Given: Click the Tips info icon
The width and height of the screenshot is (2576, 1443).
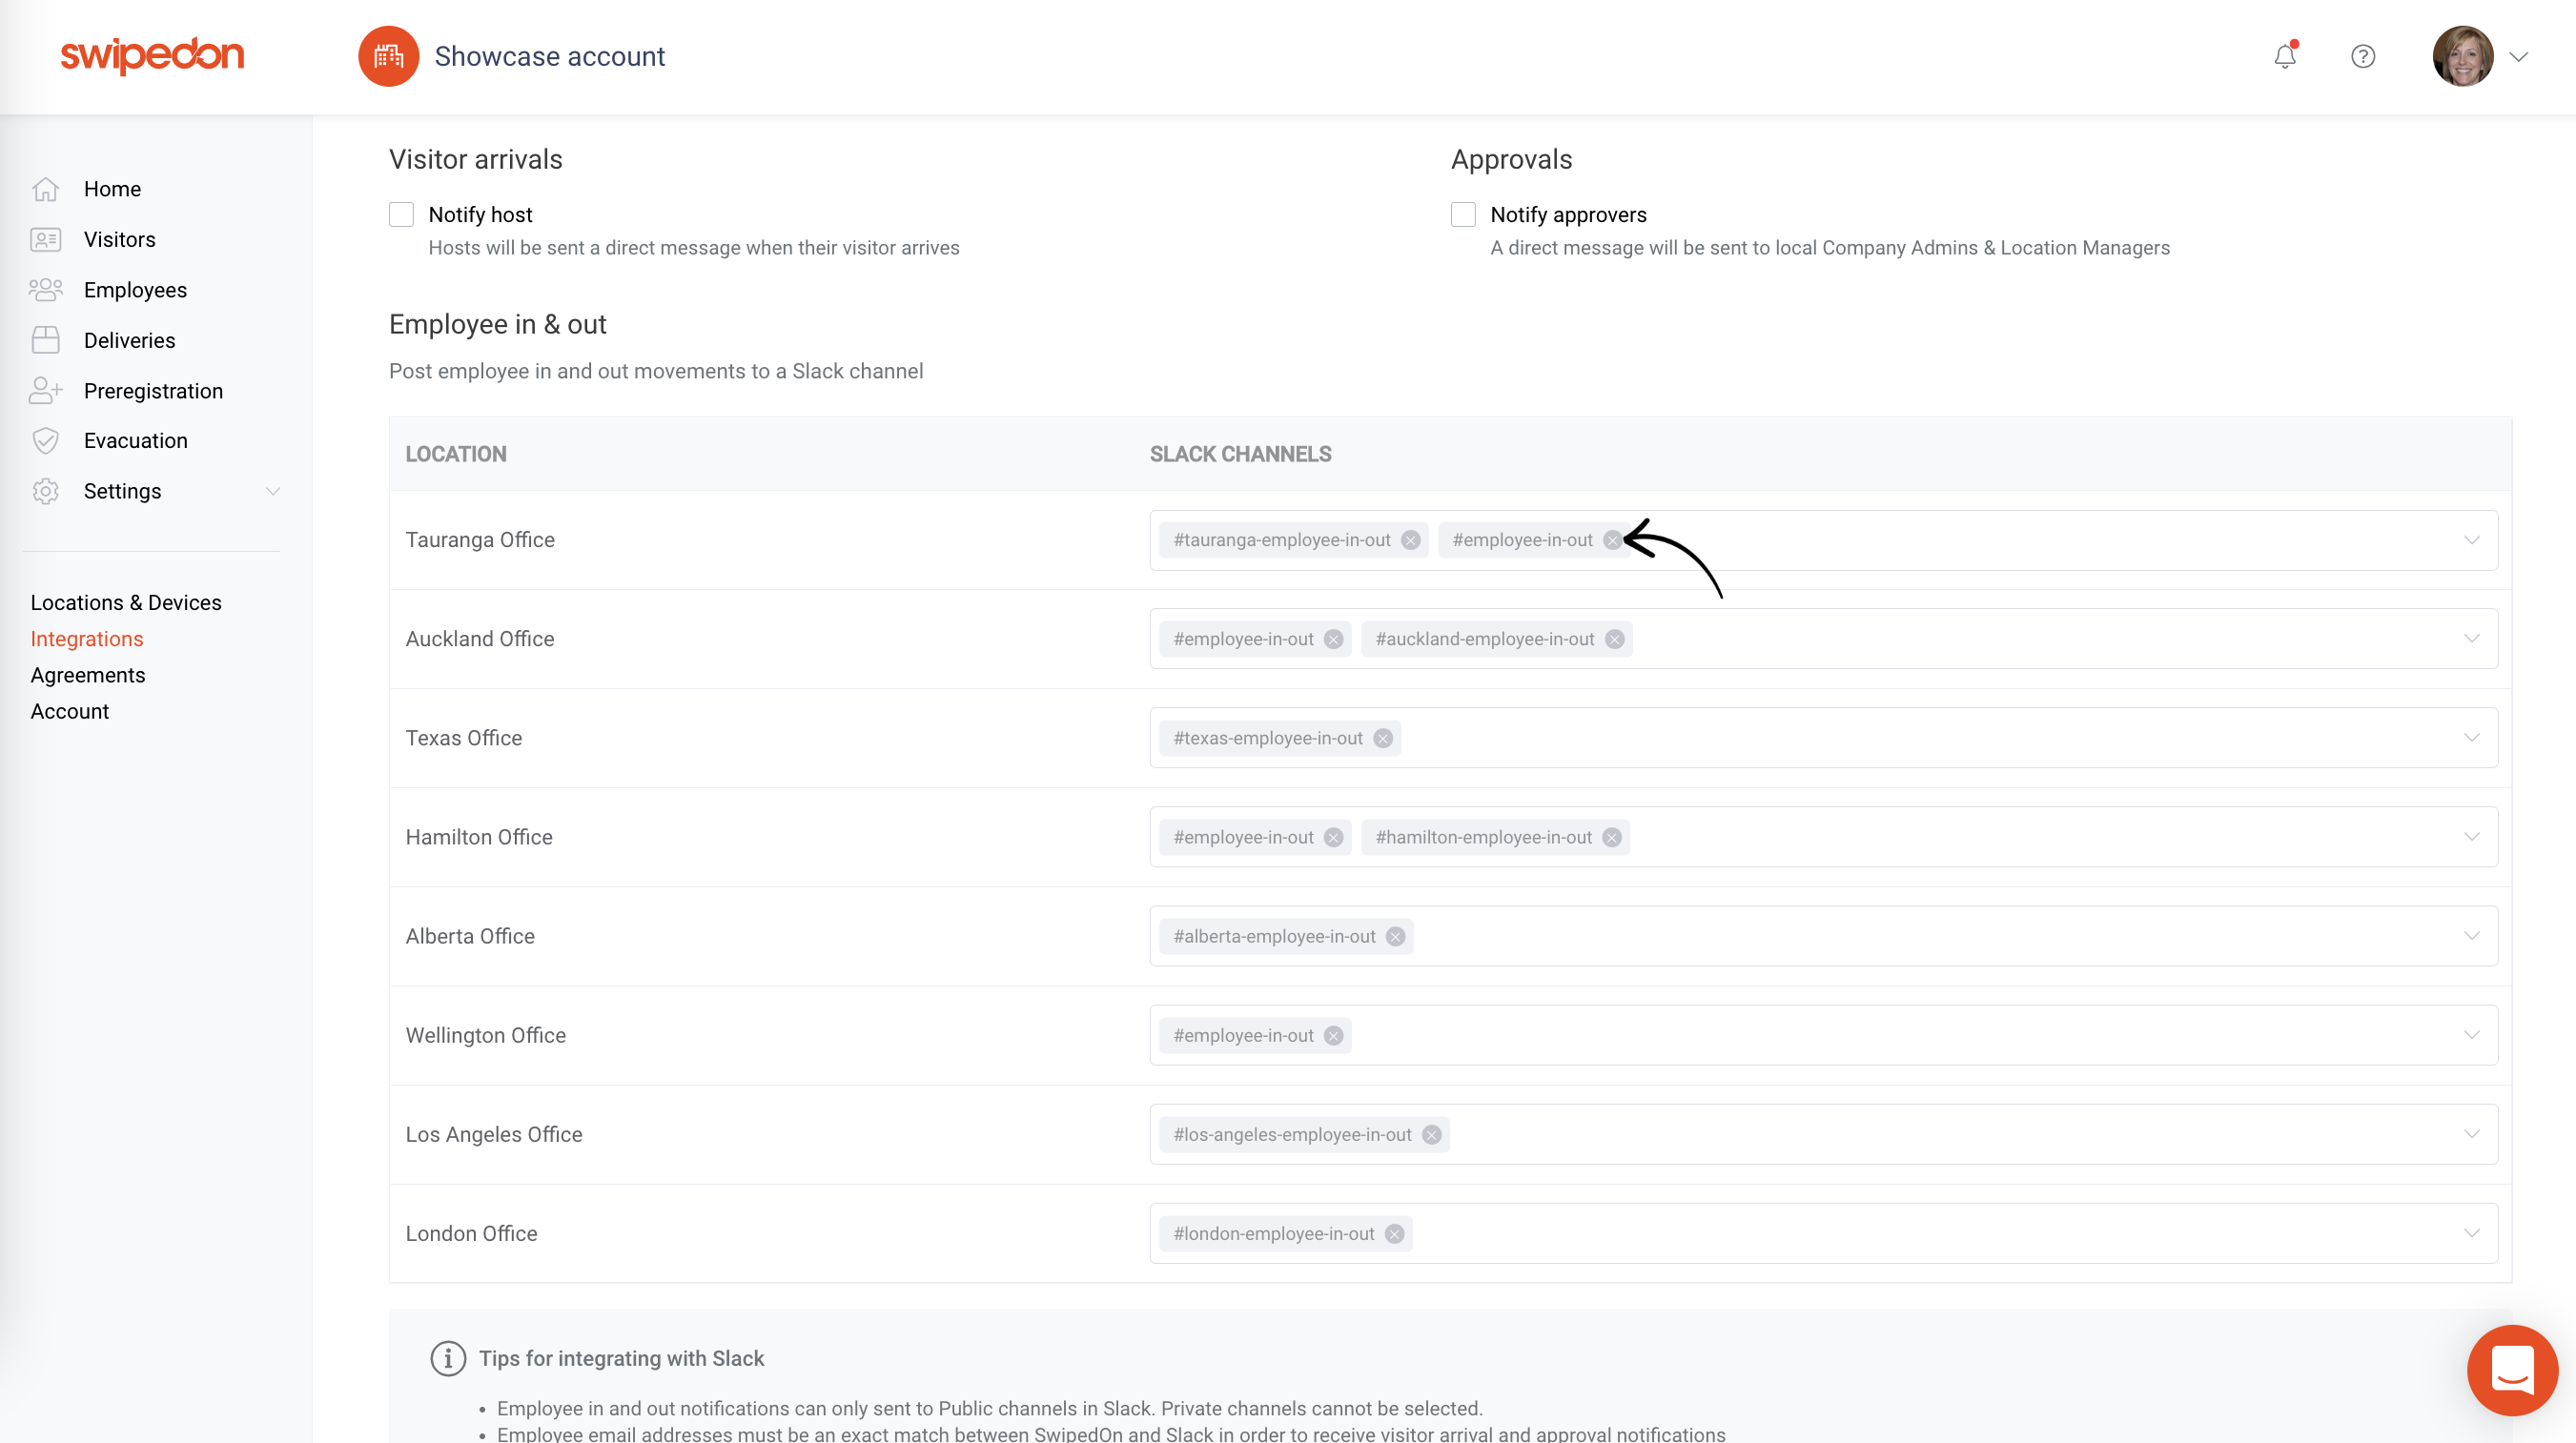Looking at the screenshot, I should point(448,1358).
